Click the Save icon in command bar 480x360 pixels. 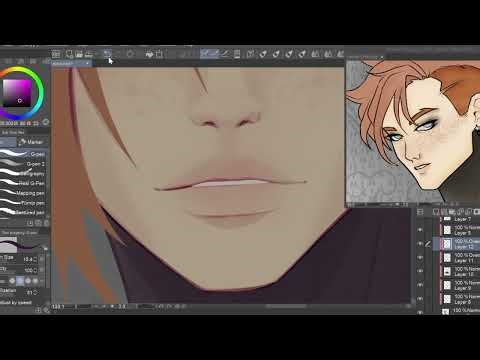pyautogui.click(x=89, y=54)
